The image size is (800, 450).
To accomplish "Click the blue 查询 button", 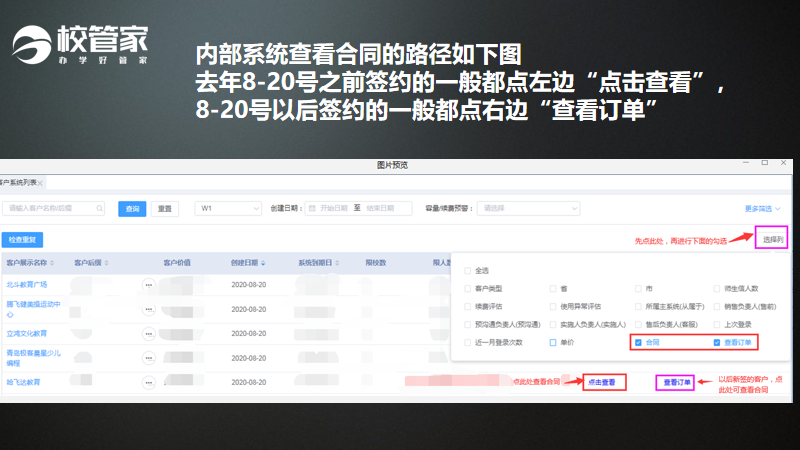I will click(132, 209).
